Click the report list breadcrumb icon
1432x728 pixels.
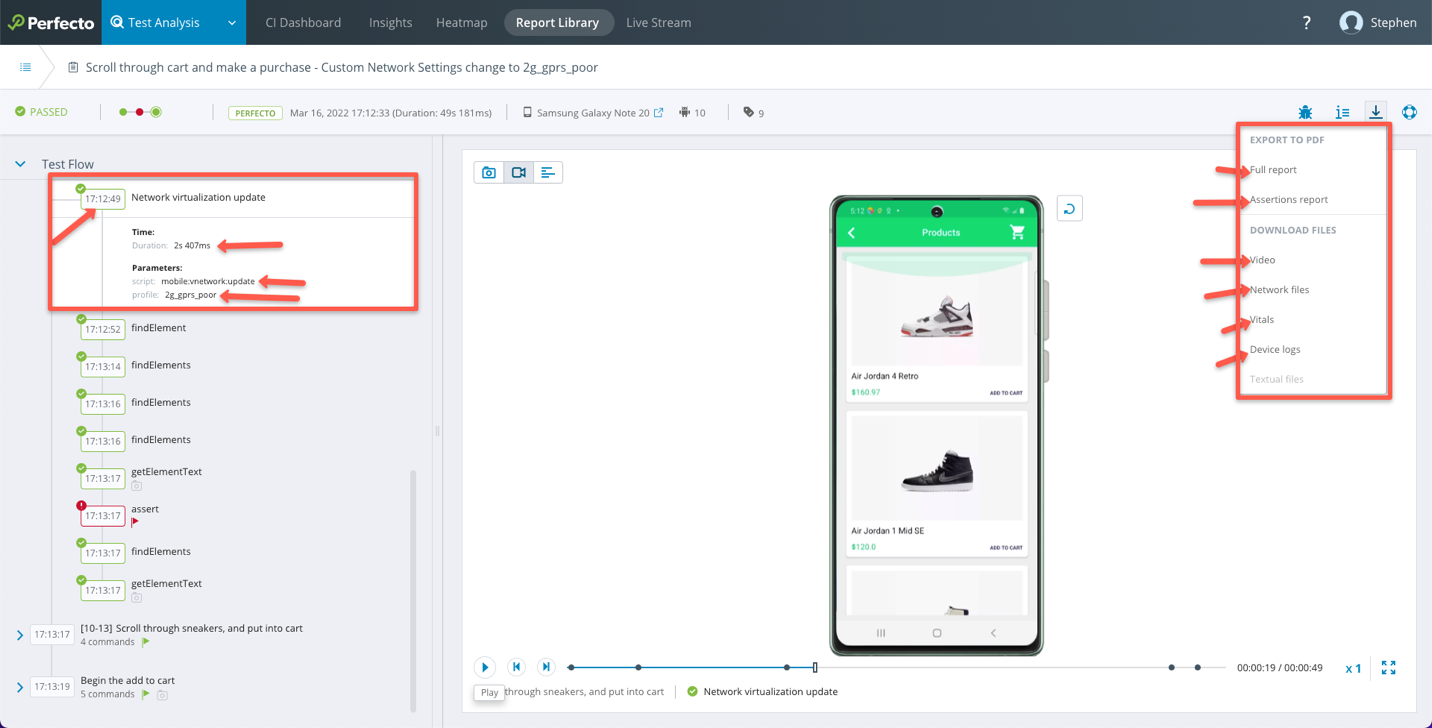(x=25, y=67)
